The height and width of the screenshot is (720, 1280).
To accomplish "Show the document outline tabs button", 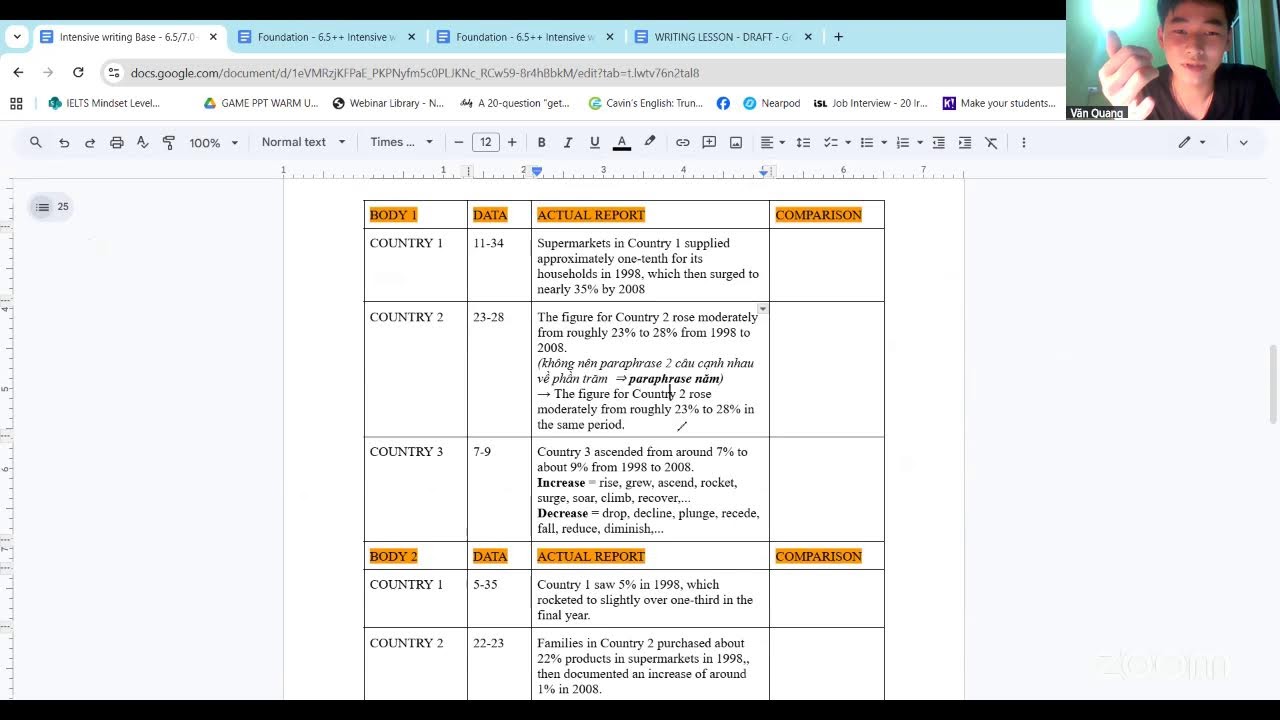I will pos(51,207).
